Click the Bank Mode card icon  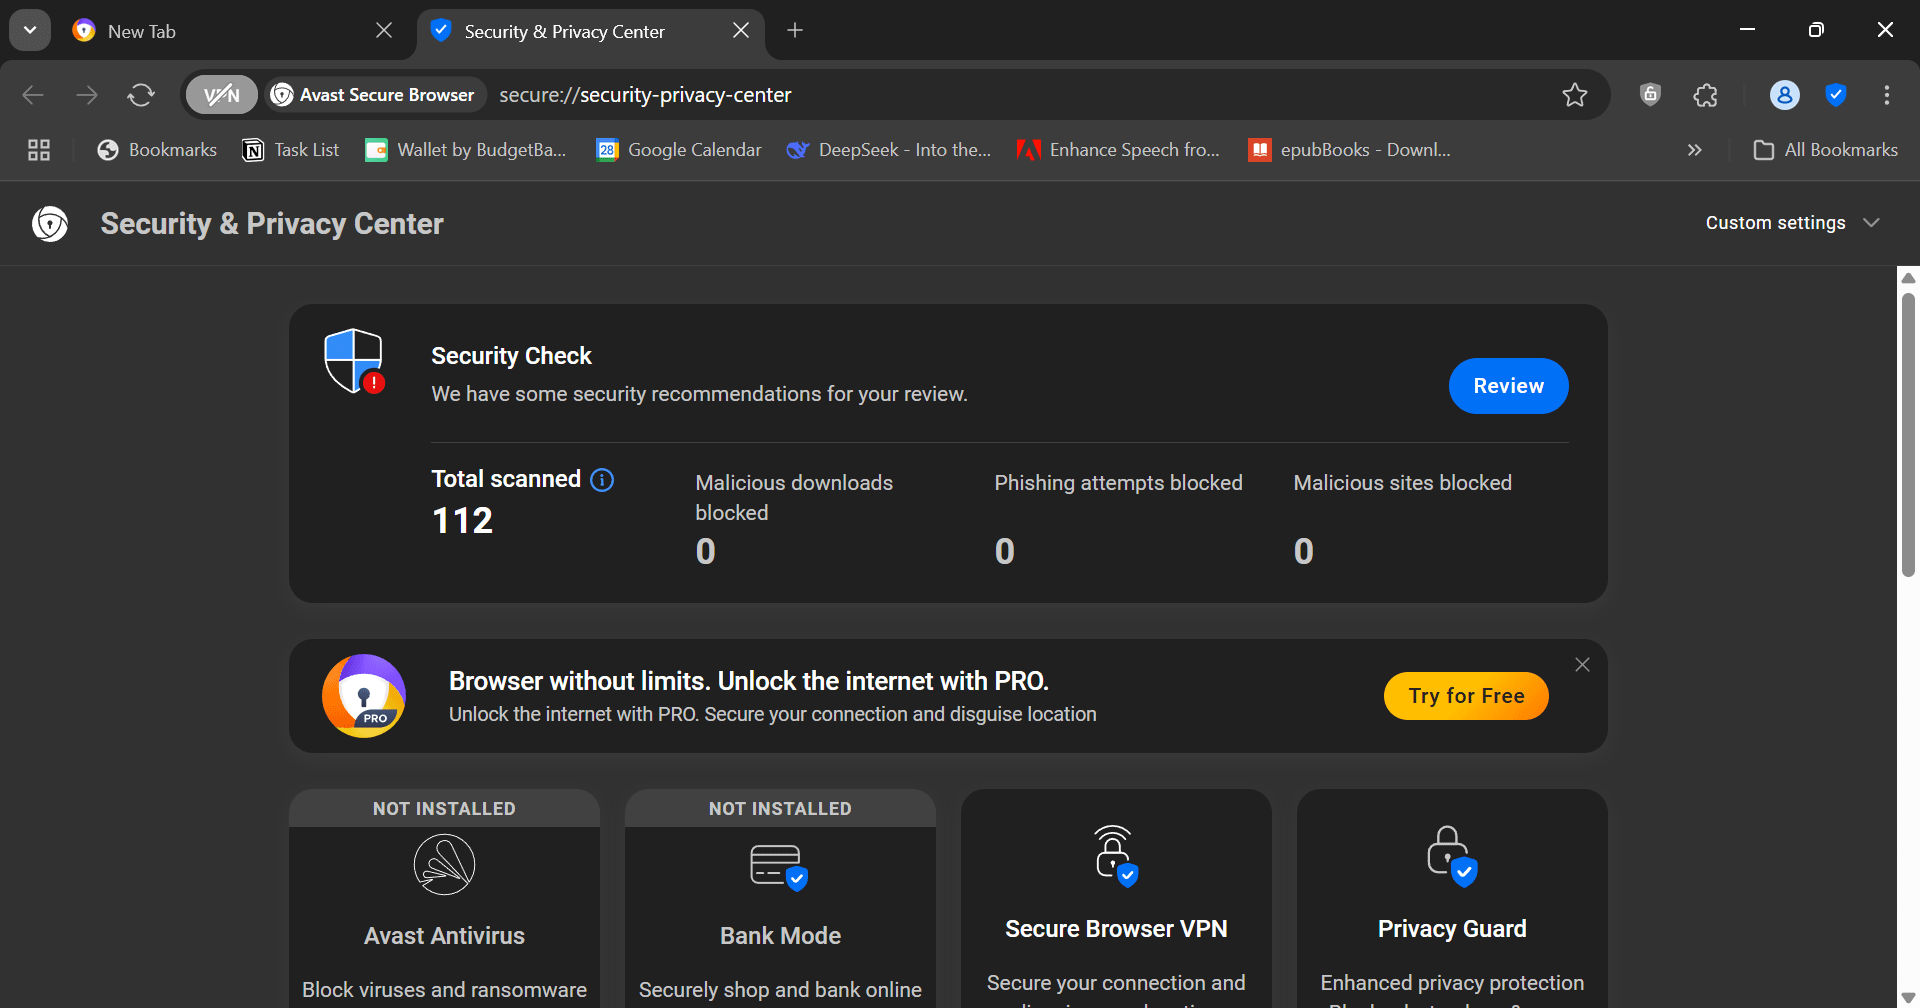pos(780,867)
